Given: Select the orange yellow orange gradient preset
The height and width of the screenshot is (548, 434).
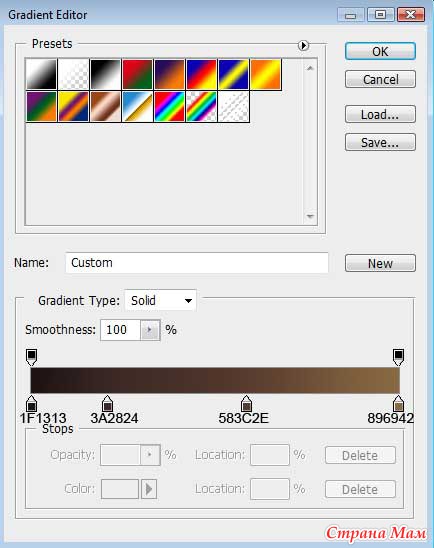Looking at the screenshot, I should (266, 74).
